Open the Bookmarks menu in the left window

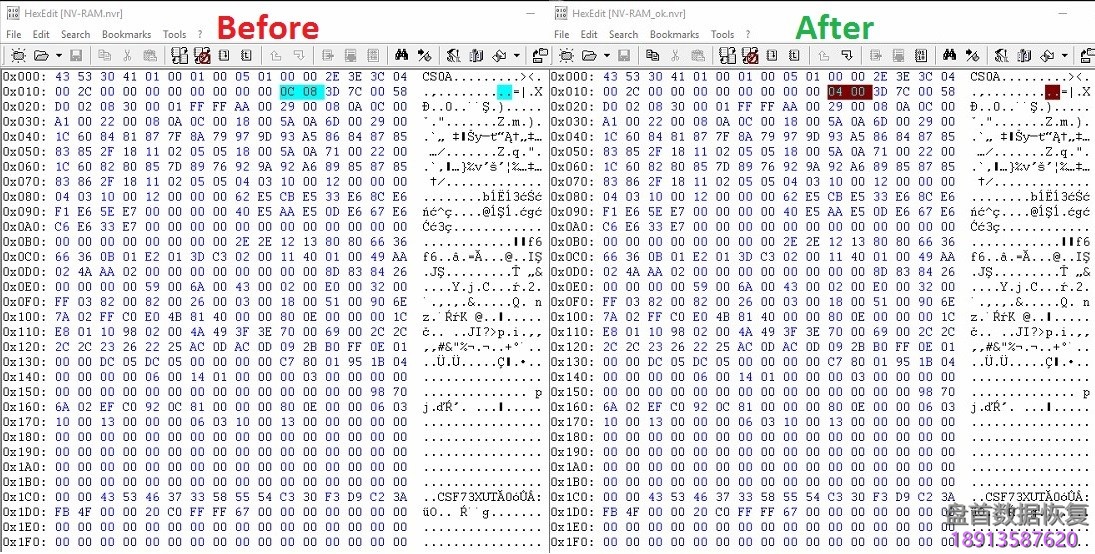pos(126,34)
